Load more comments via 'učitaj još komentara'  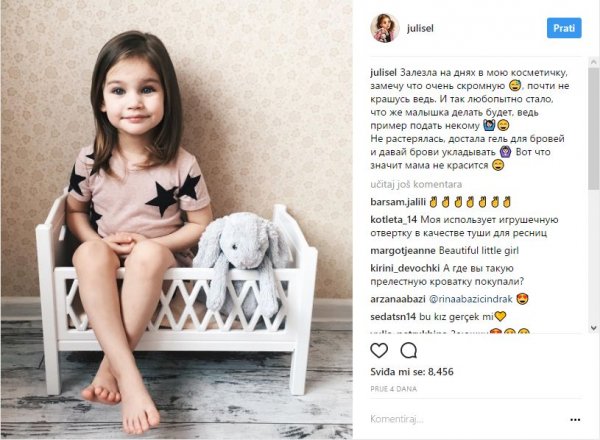pyautogui.click(x=416, y=184)
